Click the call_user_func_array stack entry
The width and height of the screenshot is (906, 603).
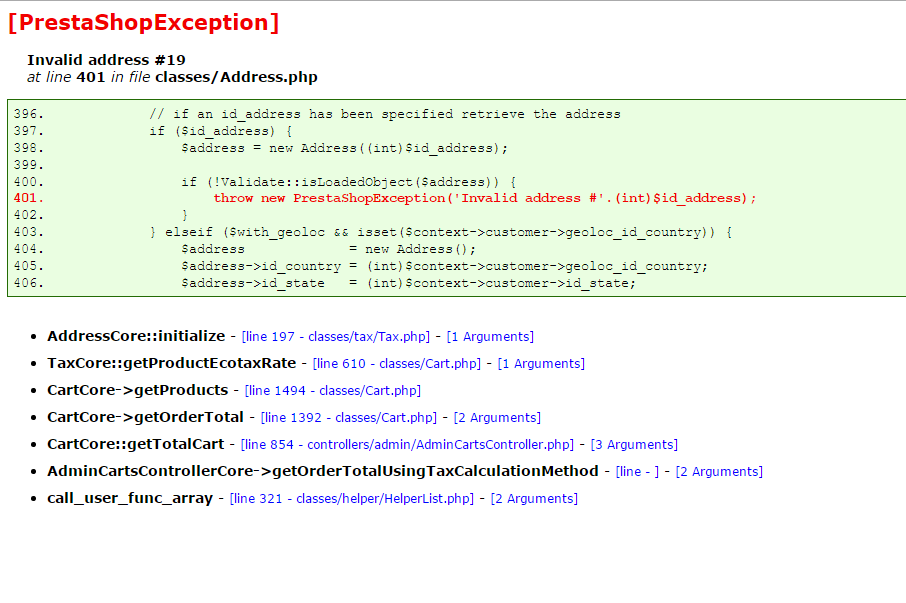point(130,498)
